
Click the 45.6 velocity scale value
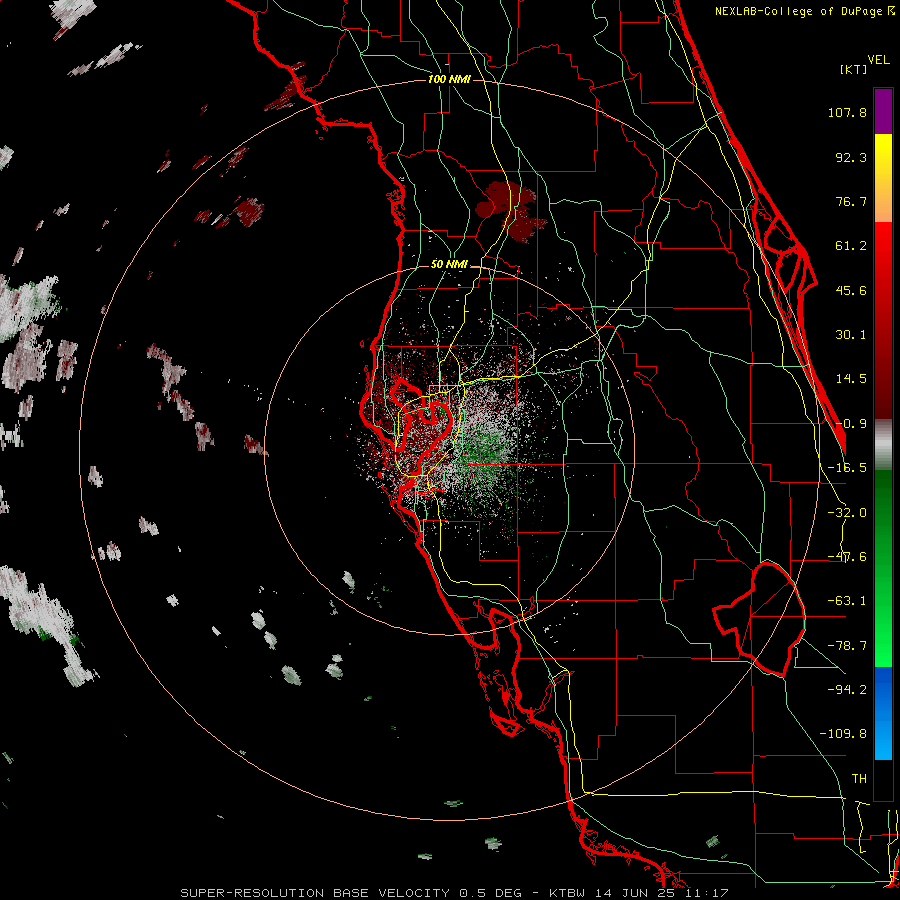click(851, 290)
